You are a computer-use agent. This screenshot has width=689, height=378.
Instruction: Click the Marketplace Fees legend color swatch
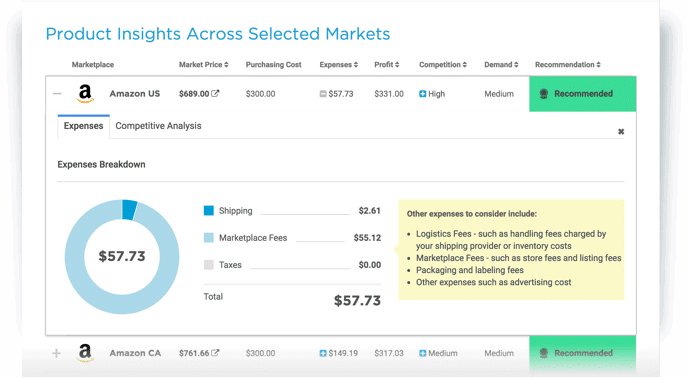[x=209, y=238]
